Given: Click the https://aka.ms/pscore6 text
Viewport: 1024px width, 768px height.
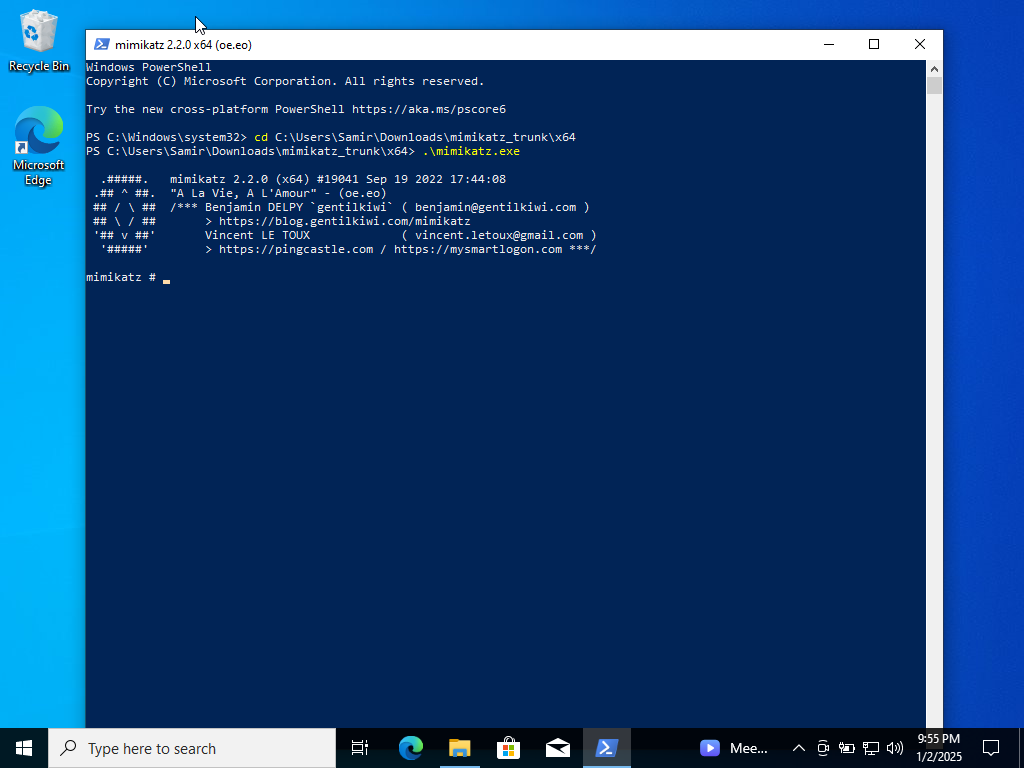Looking at the screenshot, I should click(429, 110).
